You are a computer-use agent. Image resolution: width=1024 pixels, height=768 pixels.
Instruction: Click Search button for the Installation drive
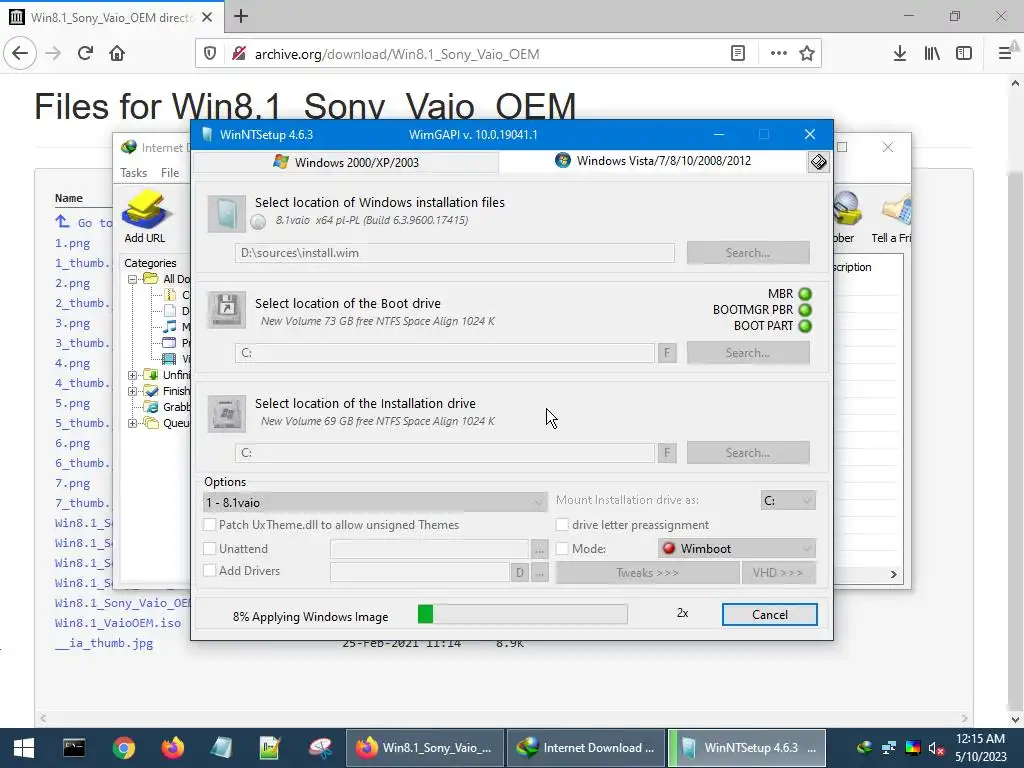748,453
